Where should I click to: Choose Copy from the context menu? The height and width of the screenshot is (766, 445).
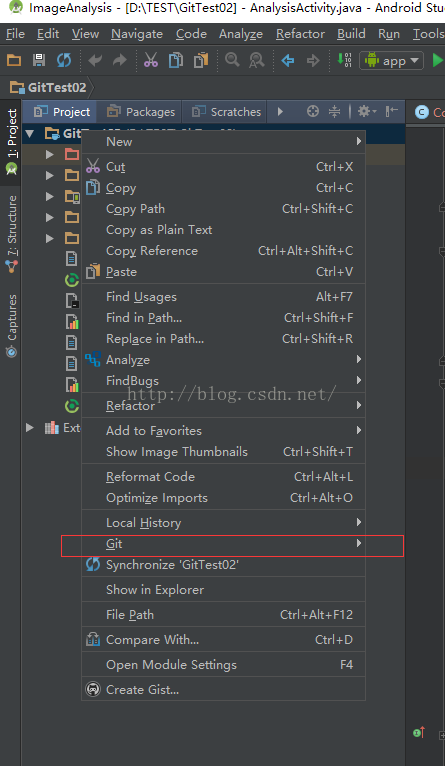click(x=223, y=188)
